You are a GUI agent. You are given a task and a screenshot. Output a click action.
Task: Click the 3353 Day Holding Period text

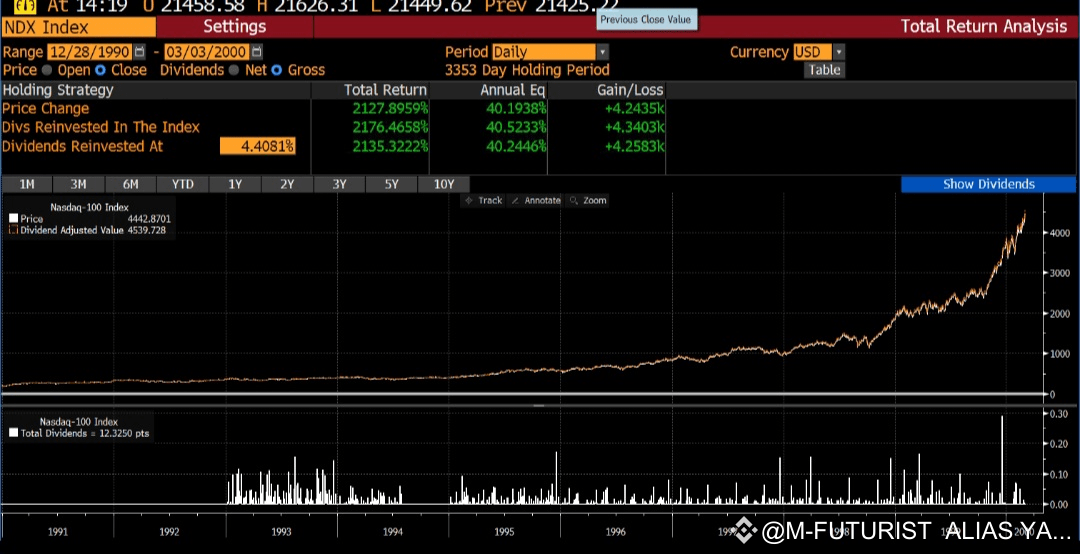click(x=527, y=70)
